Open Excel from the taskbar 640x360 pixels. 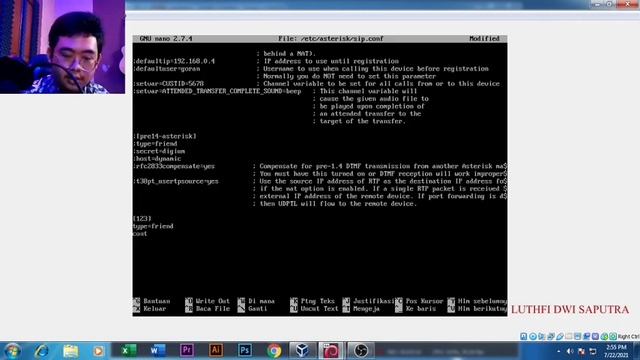click(x=128, y=351)
